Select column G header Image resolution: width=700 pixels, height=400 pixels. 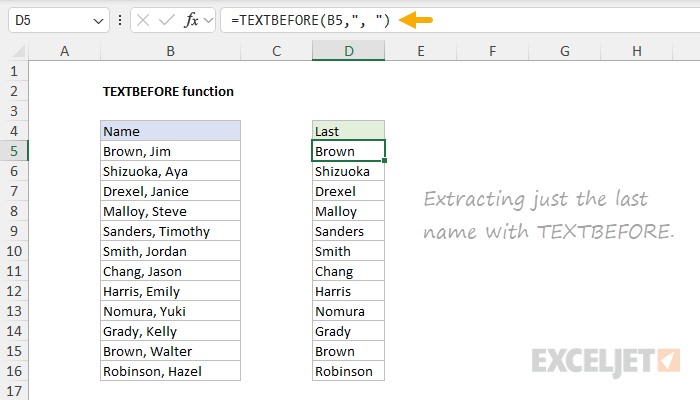click(565, 51)
